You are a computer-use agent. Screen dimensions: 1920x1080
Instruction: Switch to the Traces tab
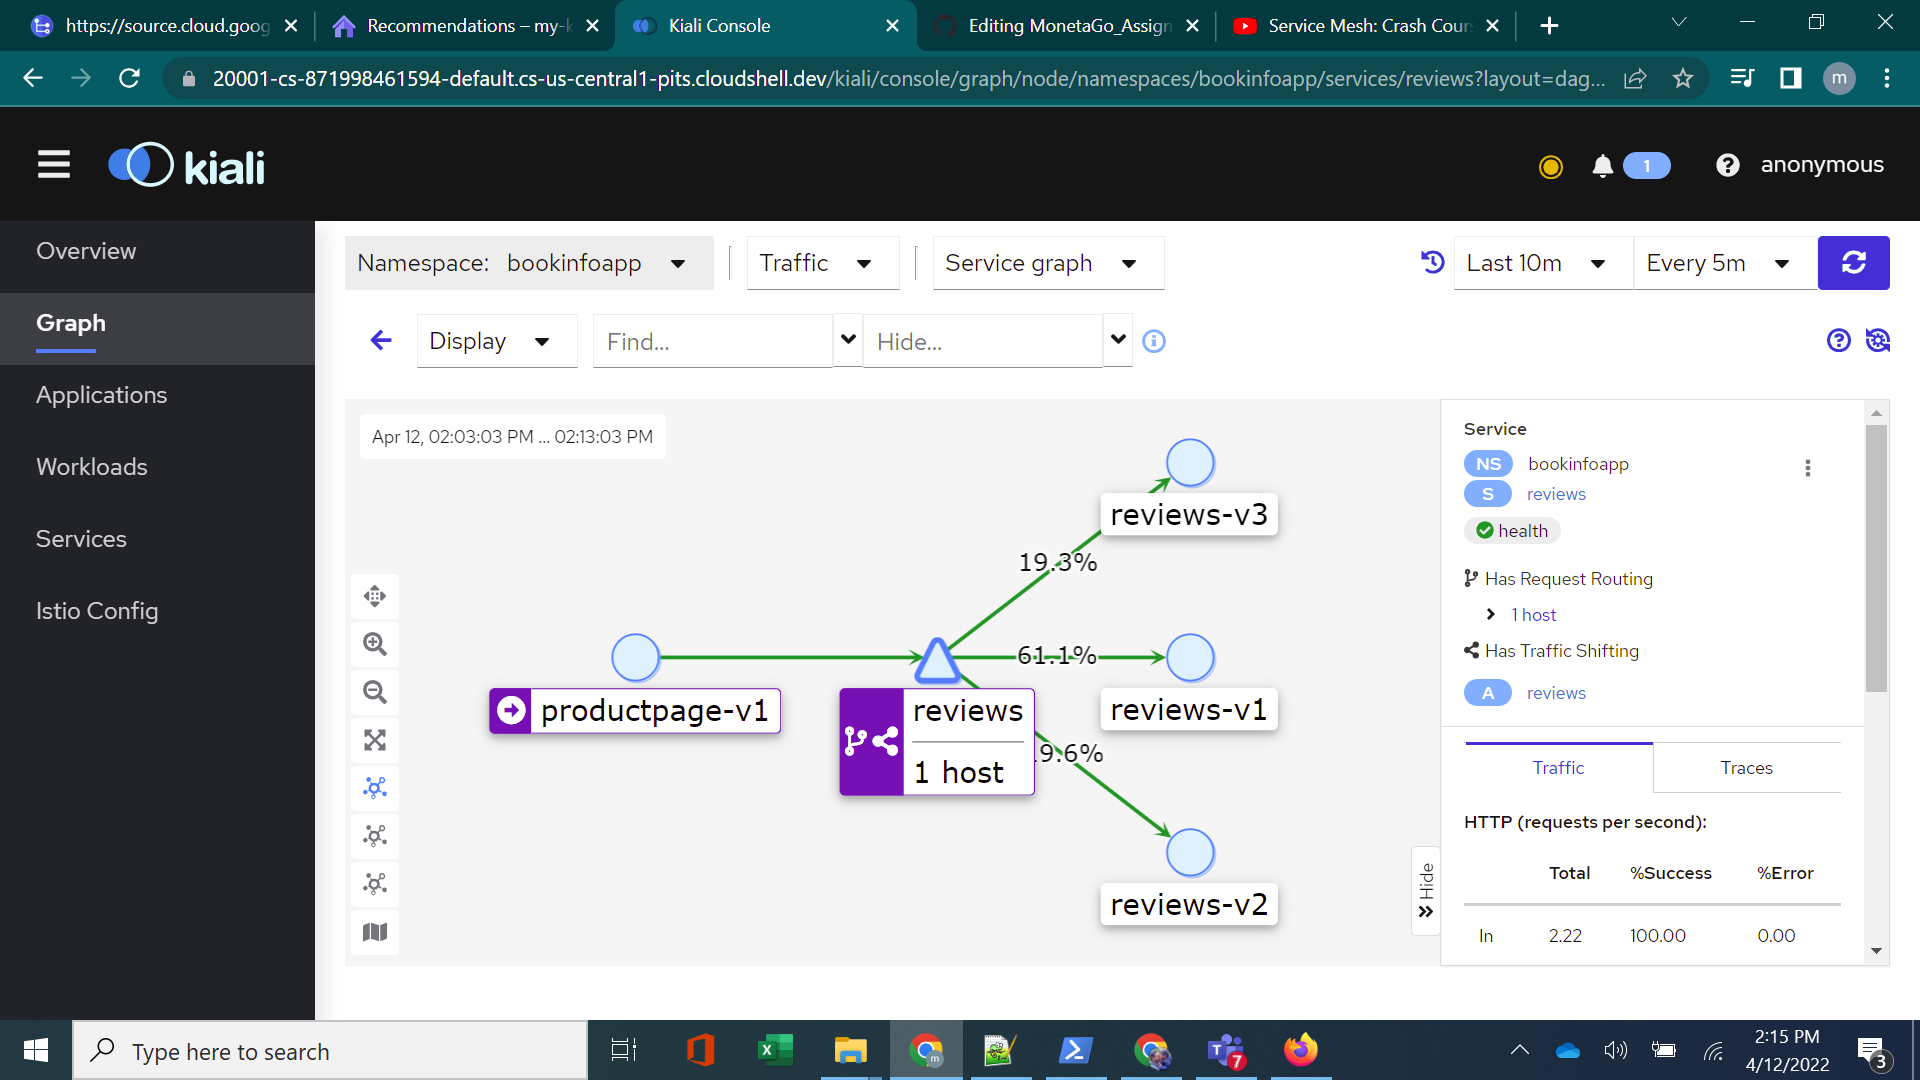(1746, 768)
